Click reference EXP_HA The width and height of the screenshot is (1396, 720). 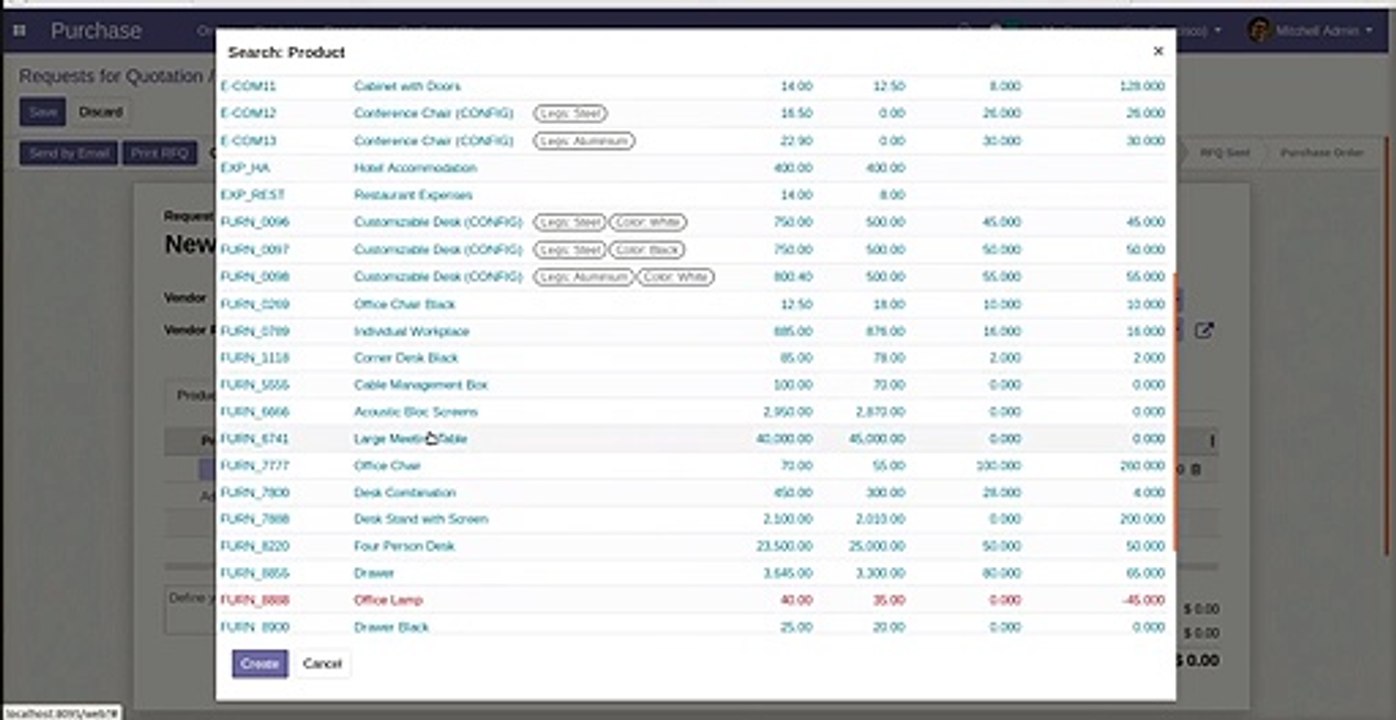245,168
